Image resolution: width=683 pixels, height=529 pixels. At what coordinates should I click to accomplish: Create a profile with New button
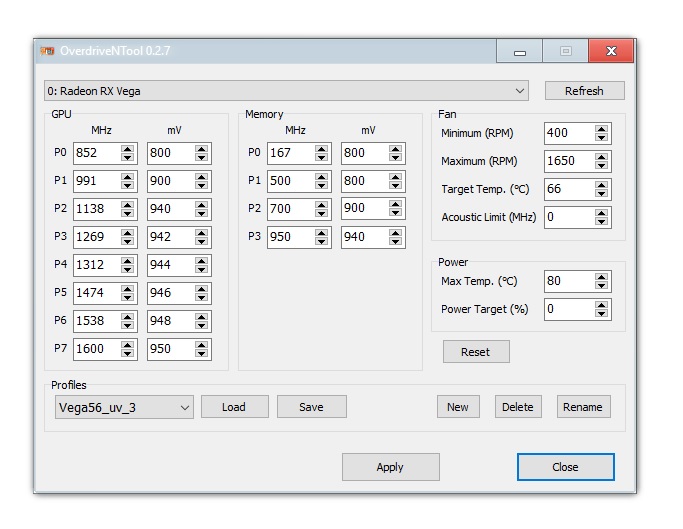[x=458, y=407]
